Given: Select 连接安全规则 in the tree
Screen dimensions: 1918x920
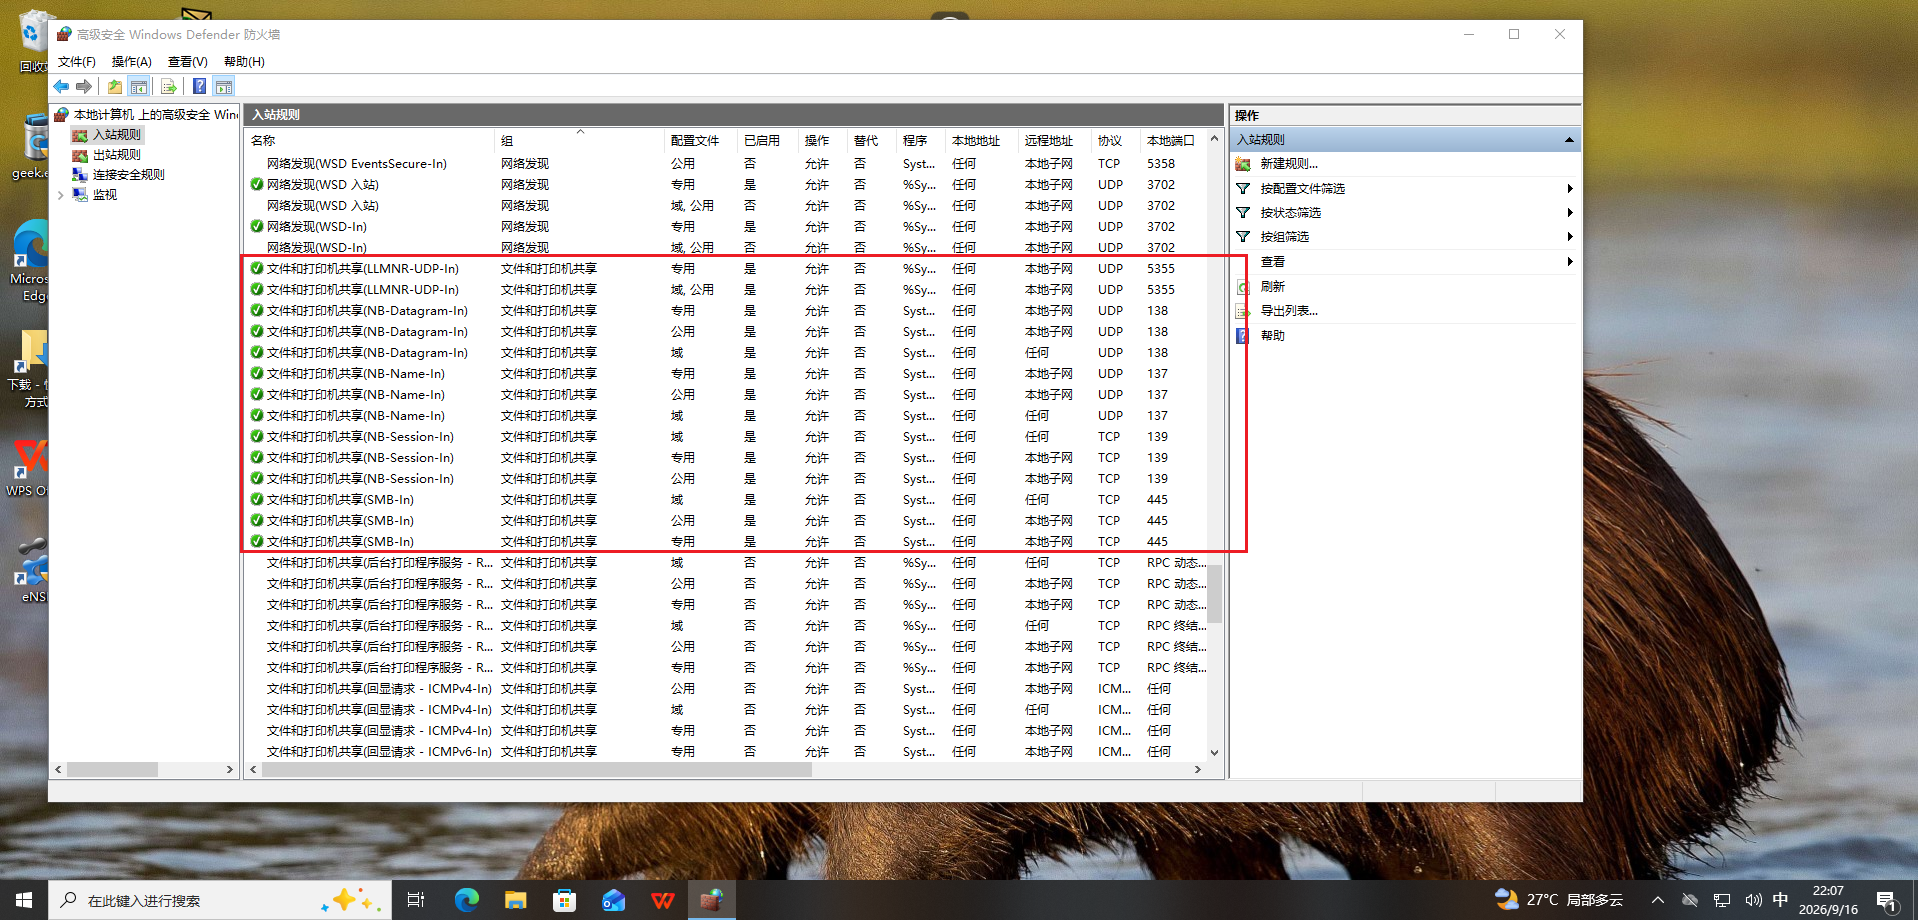Looking at the screenshot, I should (x=129, y=175).
